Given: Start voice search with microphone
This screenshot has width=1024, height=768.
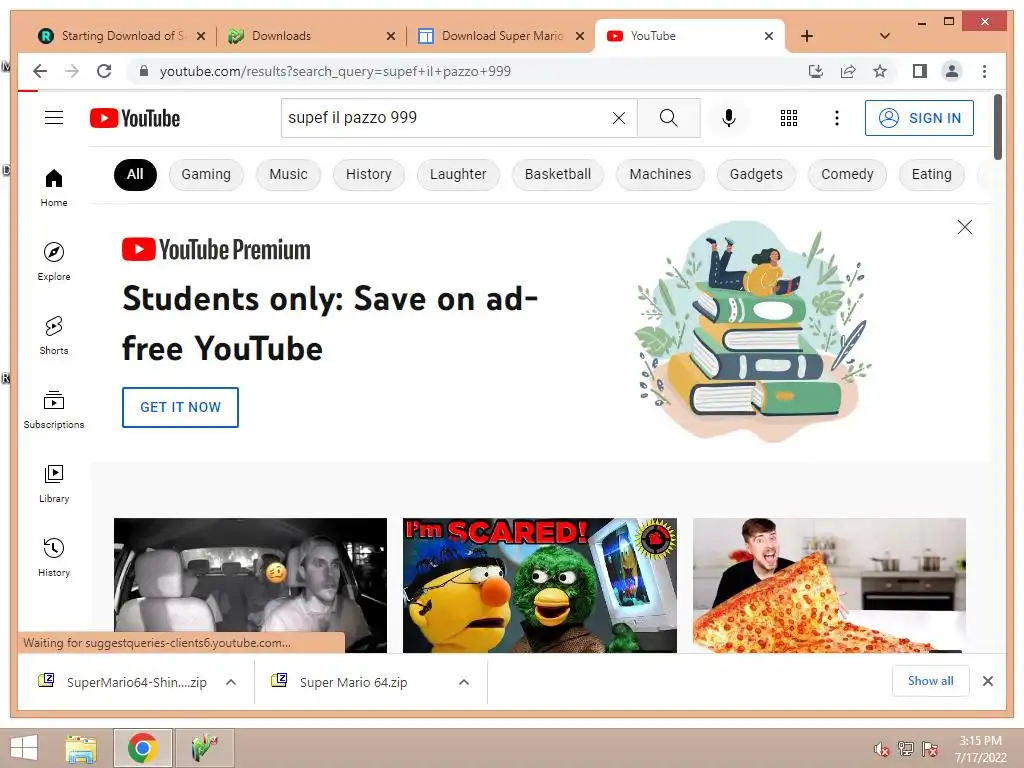Looking at the screenshot, I should point(729,118).
